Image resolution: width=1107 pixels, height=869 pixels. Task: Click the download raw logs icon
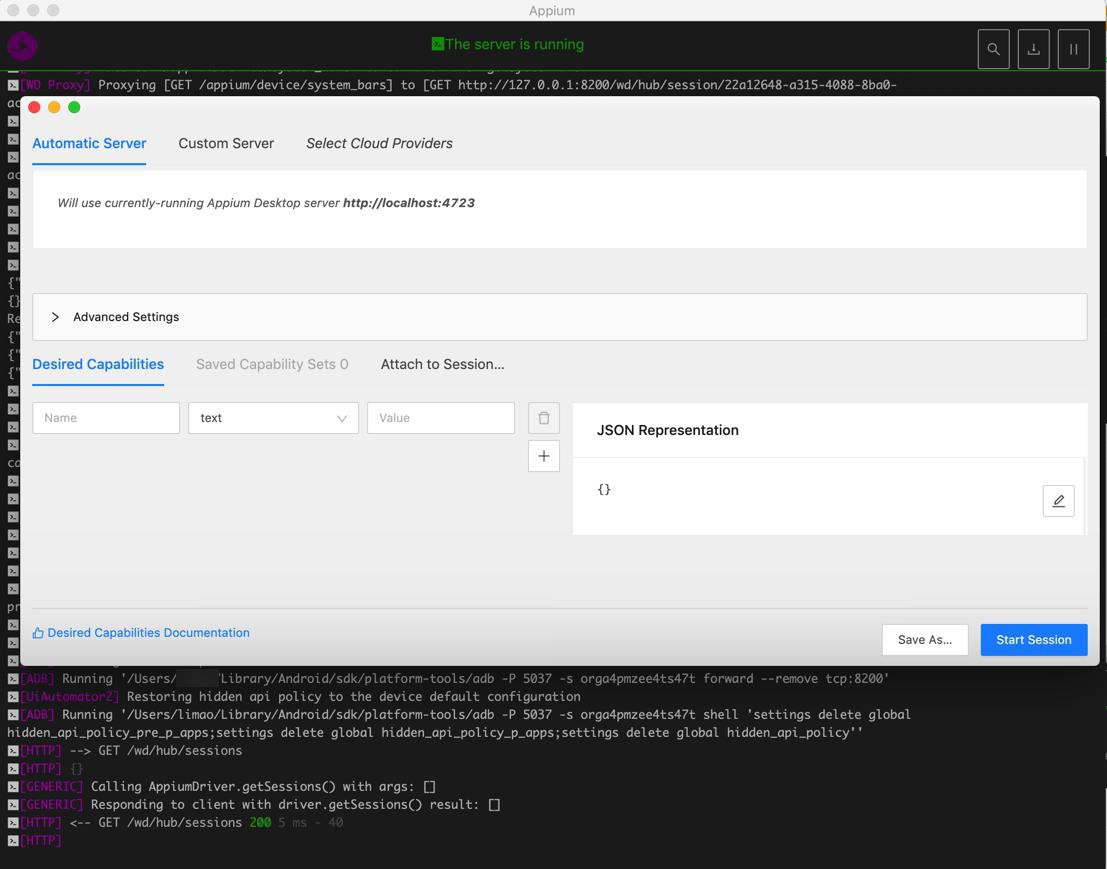click(x=1034, y=49)
